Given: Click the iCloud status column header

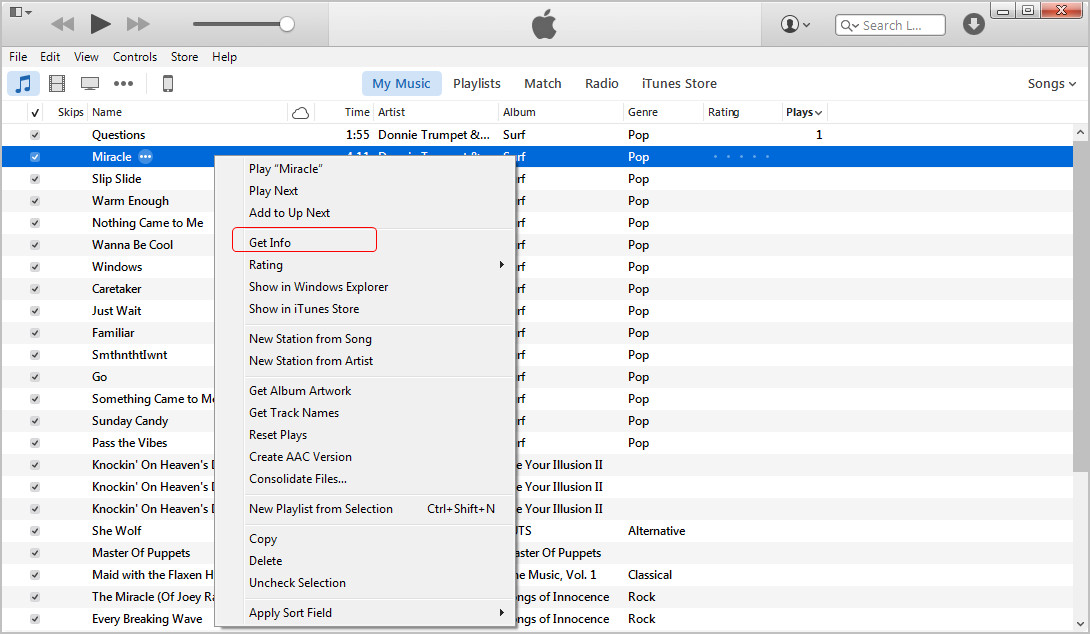Looking at the screenshot, I should 300,113.
